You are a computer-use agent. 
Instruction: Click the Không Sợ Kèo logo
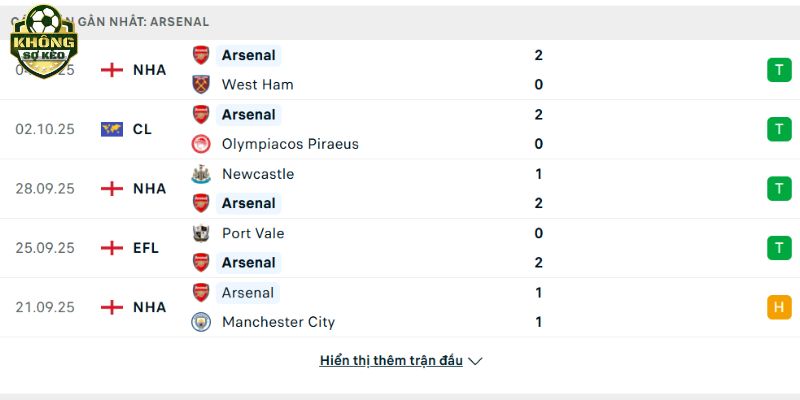point(43,41)
